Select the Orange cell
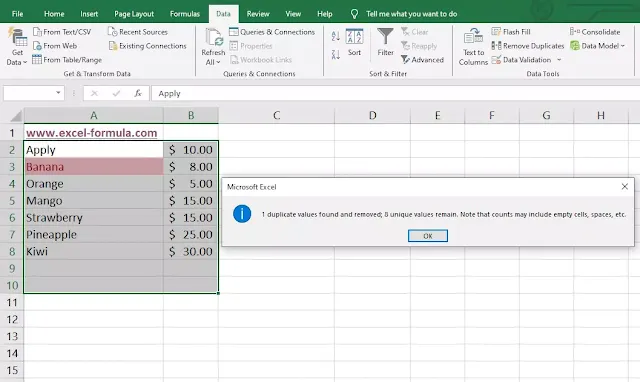Viewport: 640px width, 382px height. [x=94, y=184]
